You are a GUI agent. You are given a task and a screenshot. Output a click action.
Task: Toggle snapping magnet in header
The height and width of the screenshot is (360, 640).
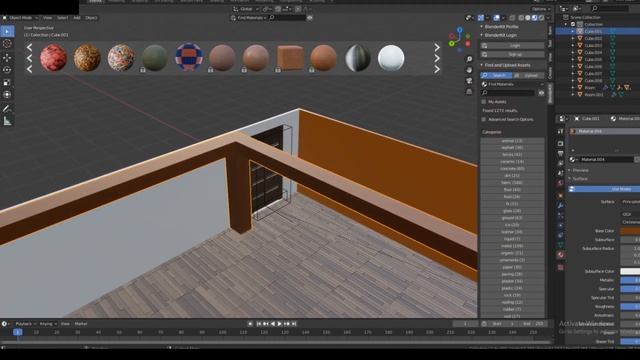click(278, 9)
